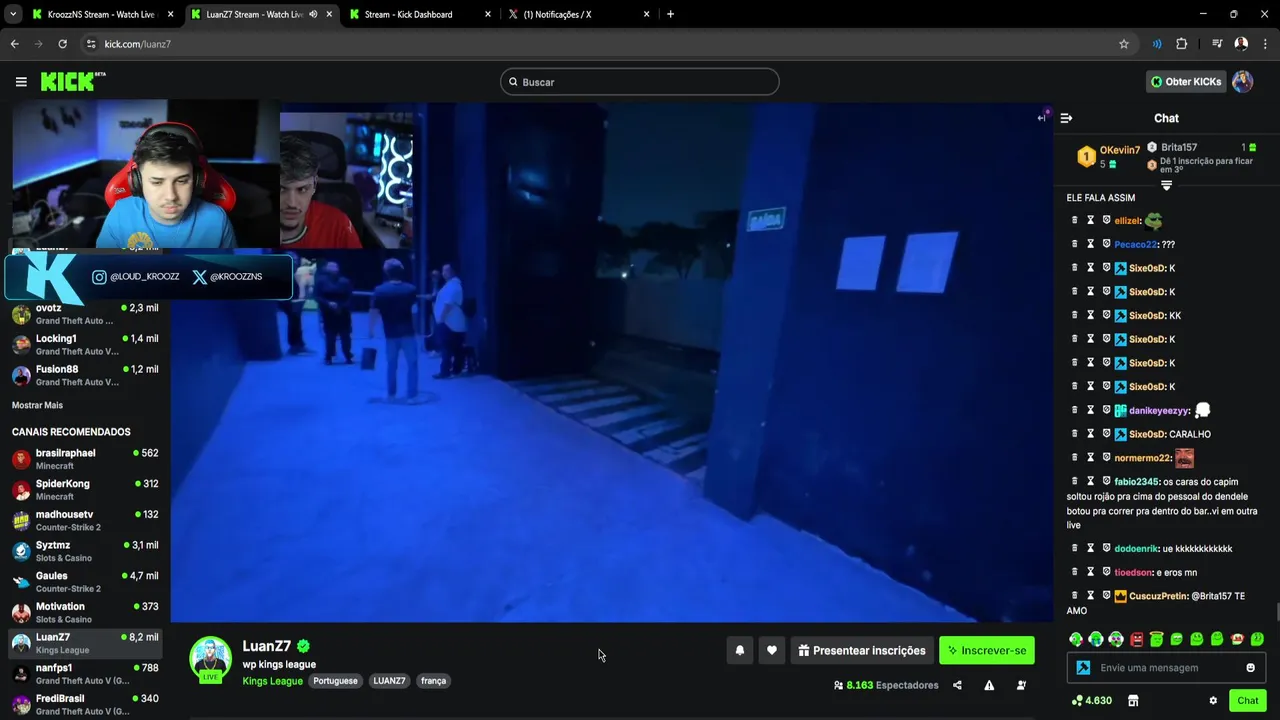Screen dimensions: 1280x720
Task: Timeout tioedson using hourglass icon
Action: pyautogui.click(x=1091, y=572)
